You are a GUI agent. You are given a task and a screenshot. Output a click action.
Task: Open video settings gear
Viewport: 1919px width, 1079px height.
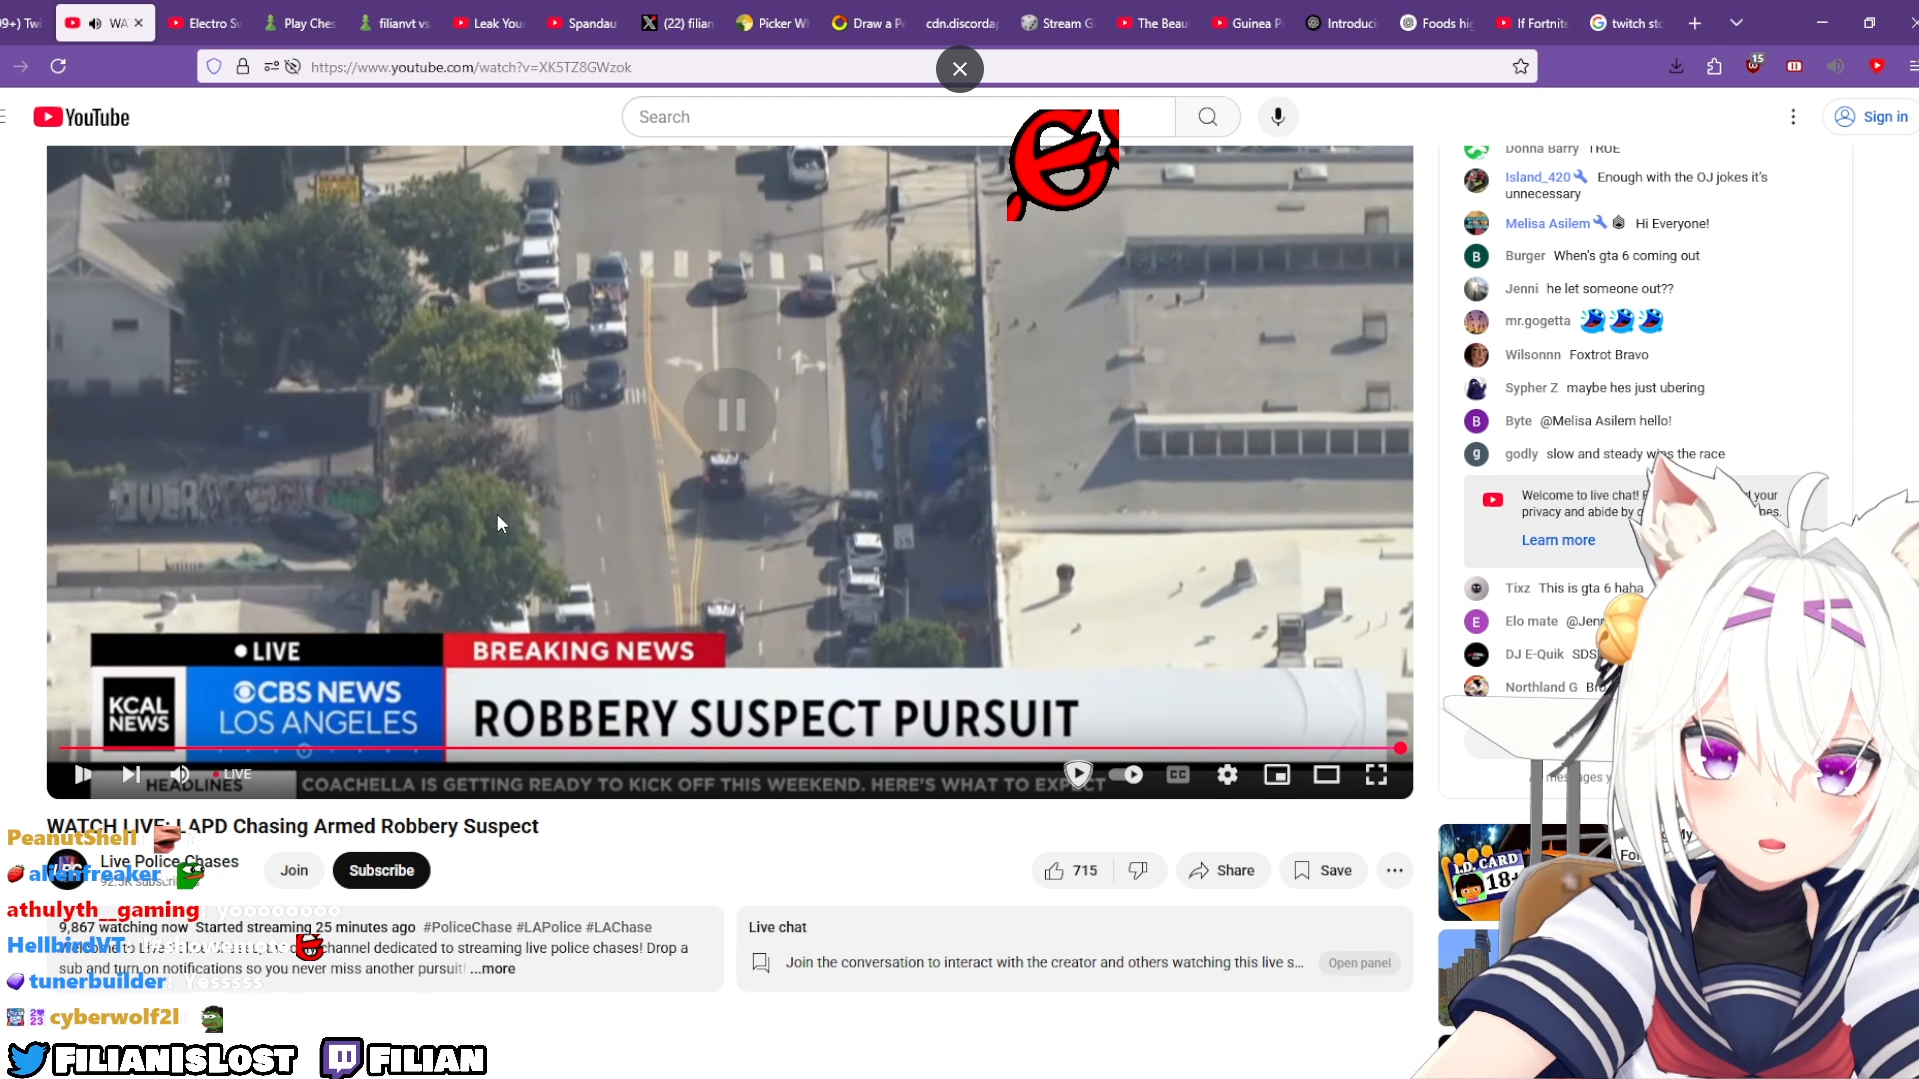coord(1228,774)
